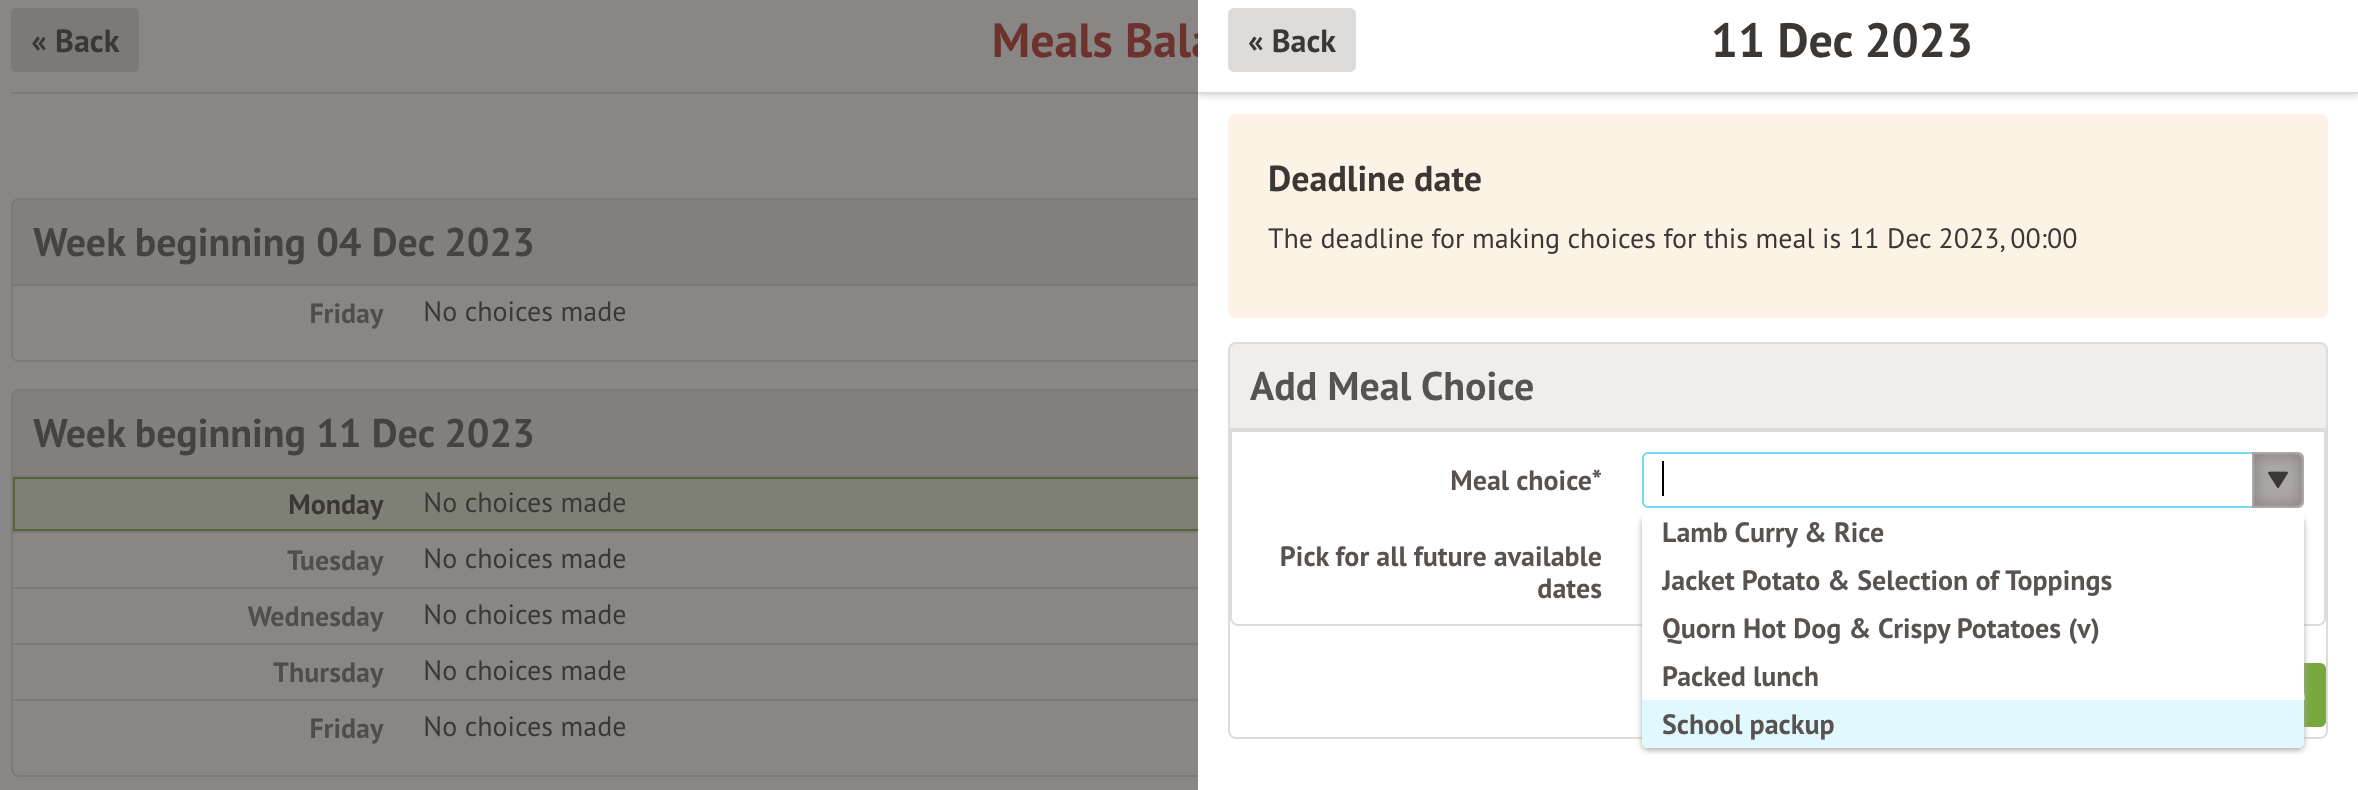
Task: Open the meal choice dropdown arrow
Action: tap(2277, 480)
